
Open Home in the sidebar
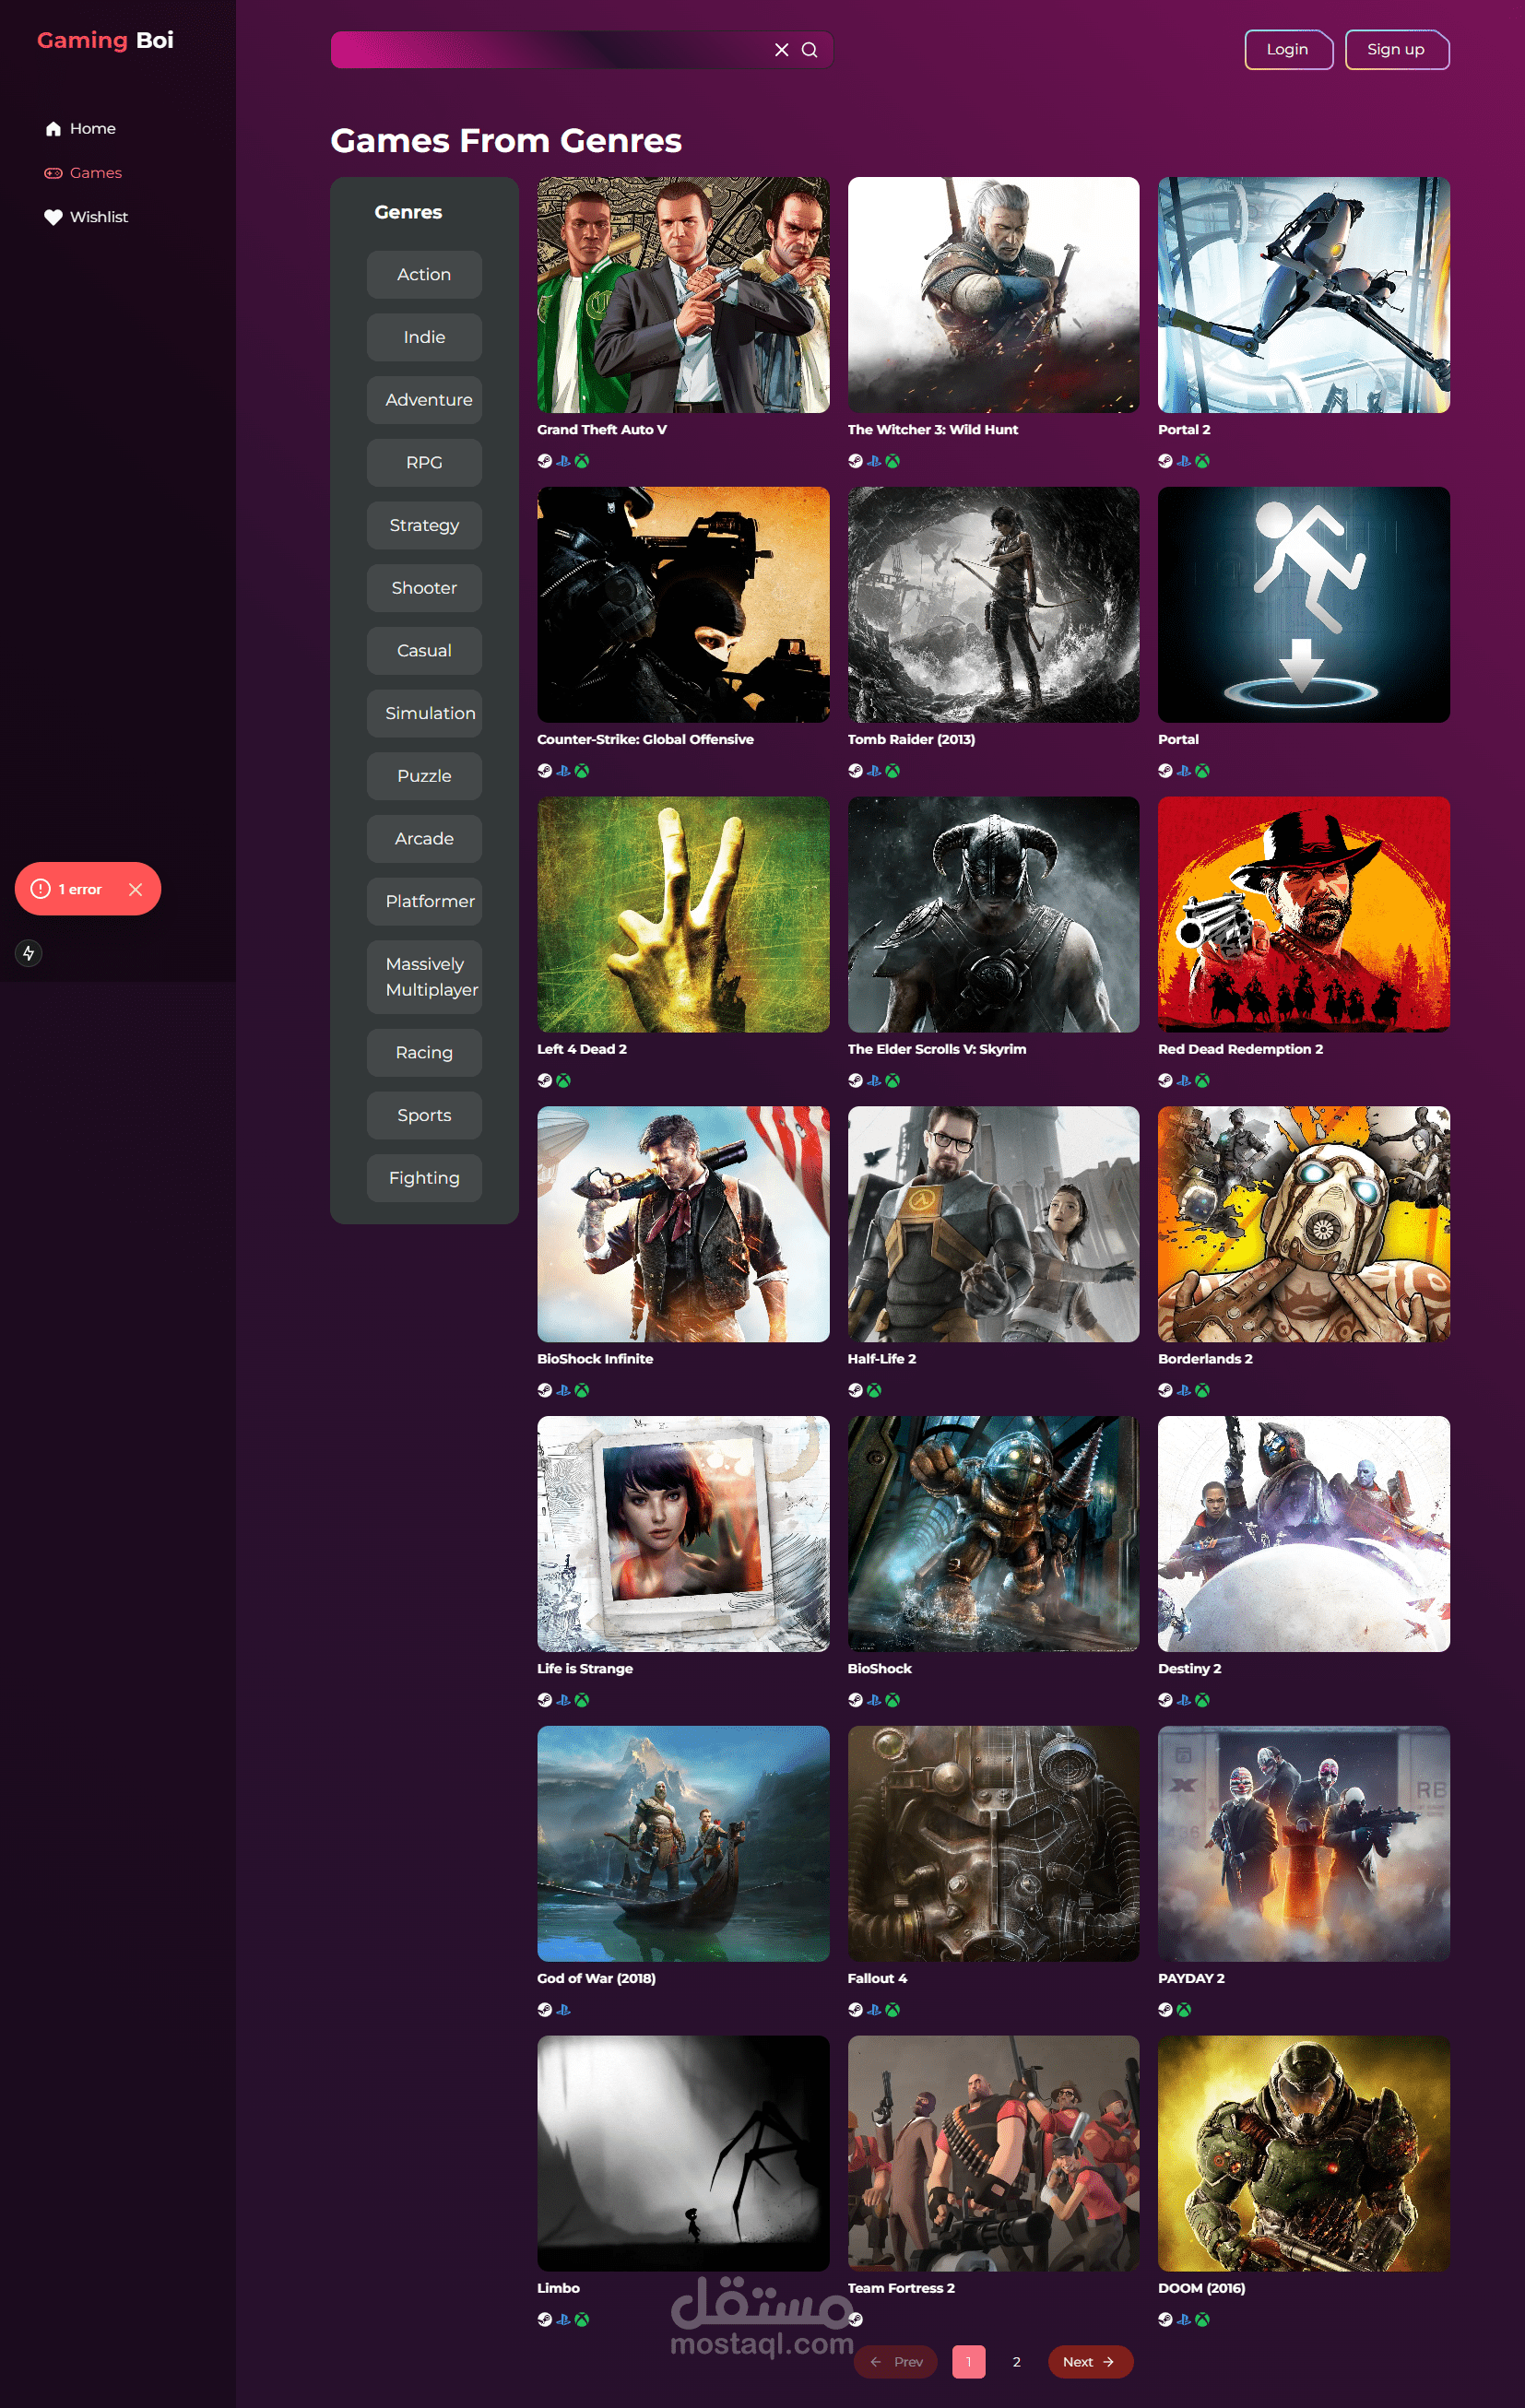click(81, 129)
